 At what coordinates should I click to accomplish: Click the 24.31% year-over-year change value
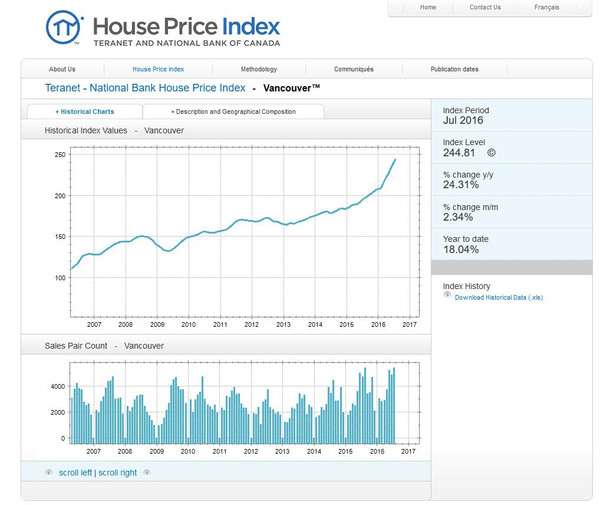click(461, 185)
